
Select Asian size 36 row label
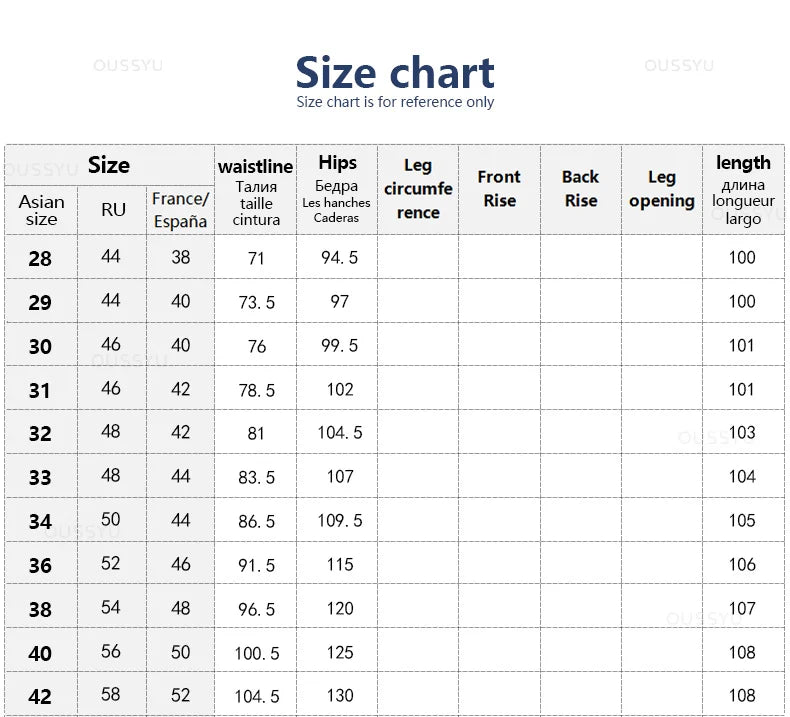pos(40,565)
